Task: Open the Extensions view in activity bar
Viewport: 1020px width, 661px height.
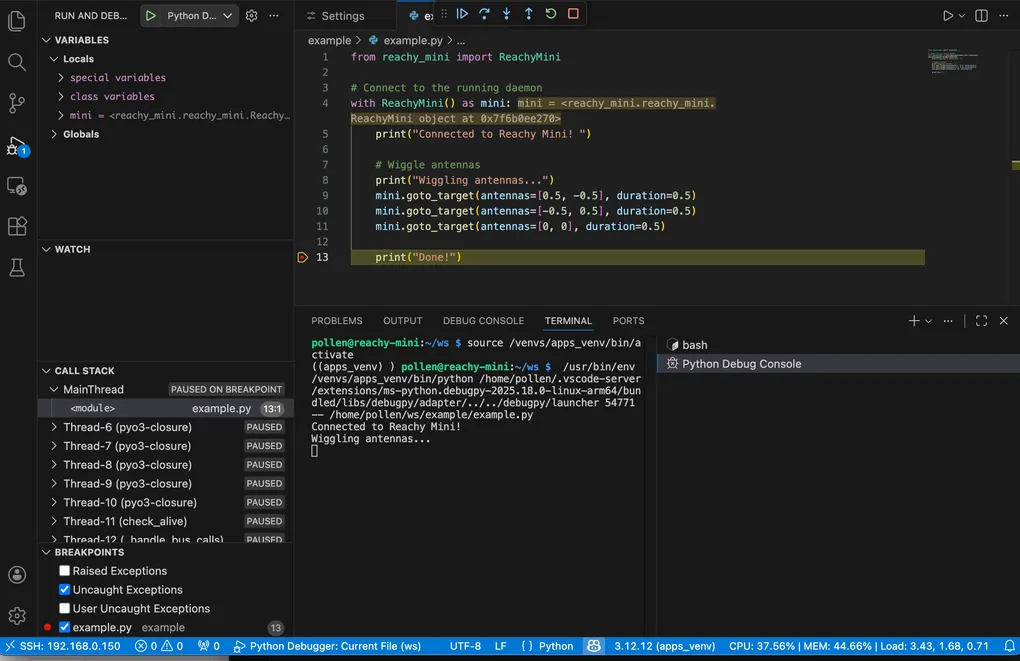Action: [17, 227]
